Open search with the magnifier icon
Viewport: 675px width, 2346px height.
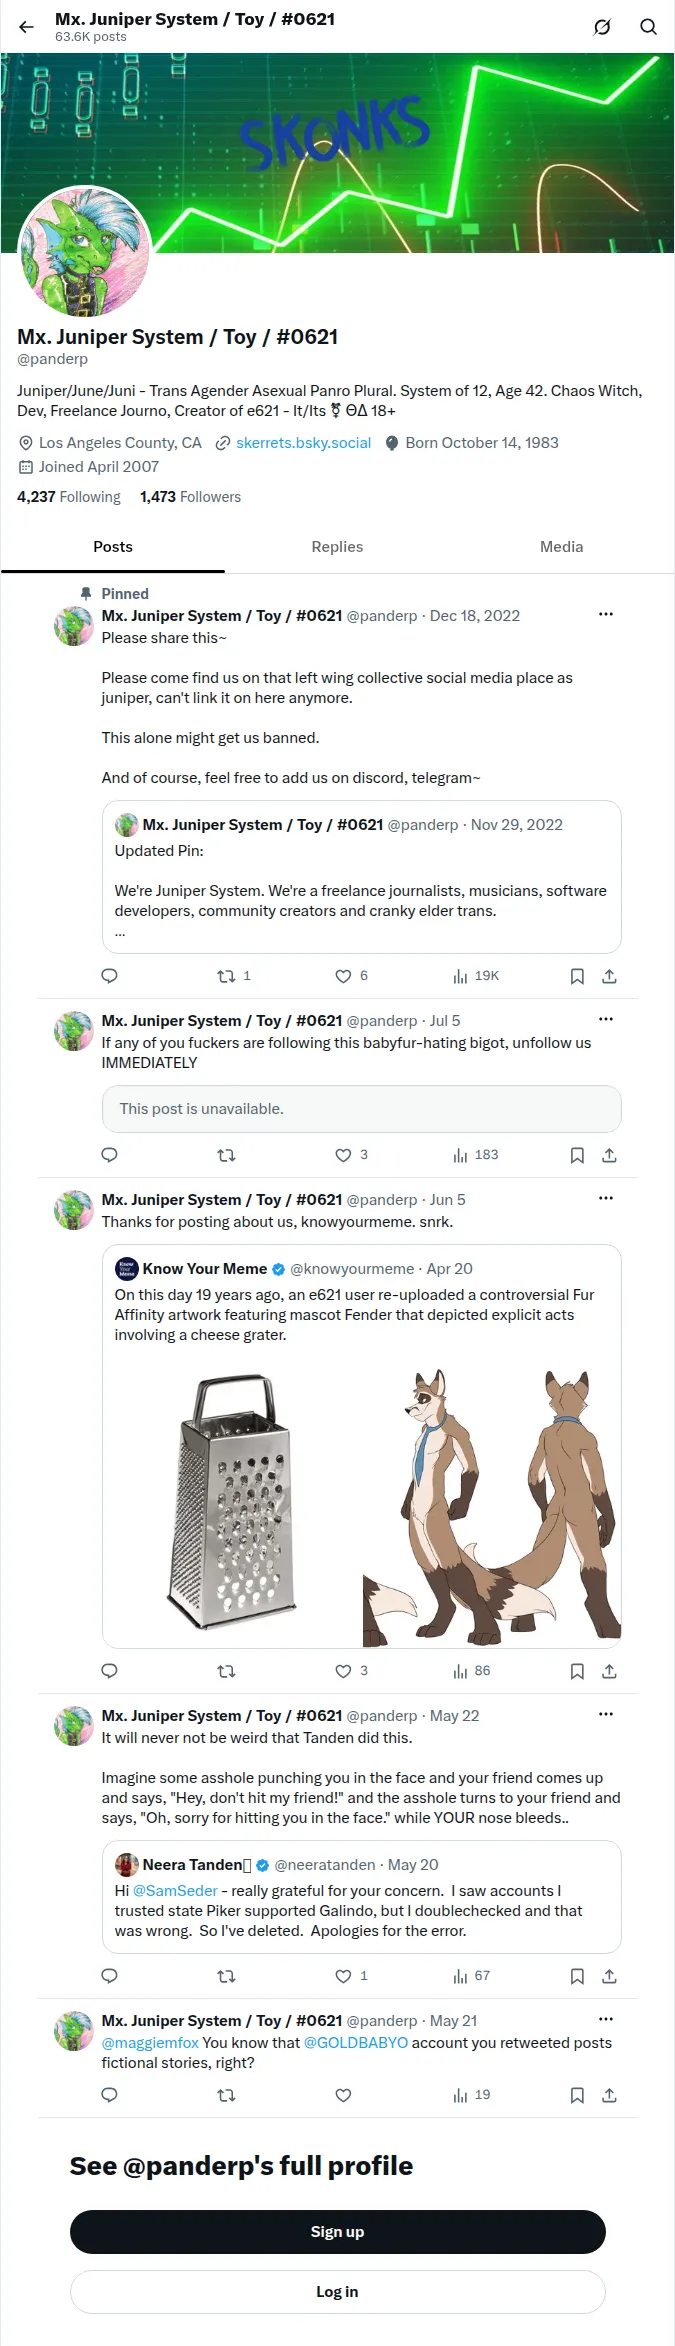tap(648, 27)
